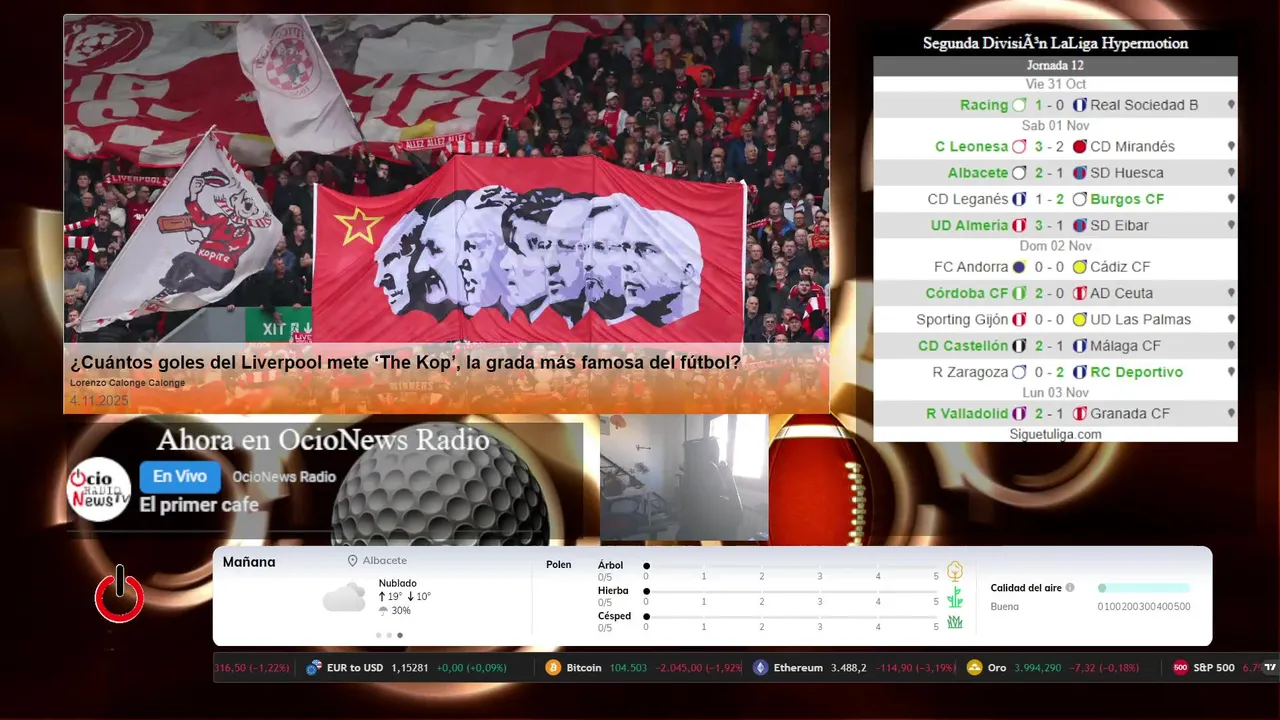Image resolution: width=1280 pixels, height=720 pixels.
Task: Click the cloudy weather icon
Action: 344,597
